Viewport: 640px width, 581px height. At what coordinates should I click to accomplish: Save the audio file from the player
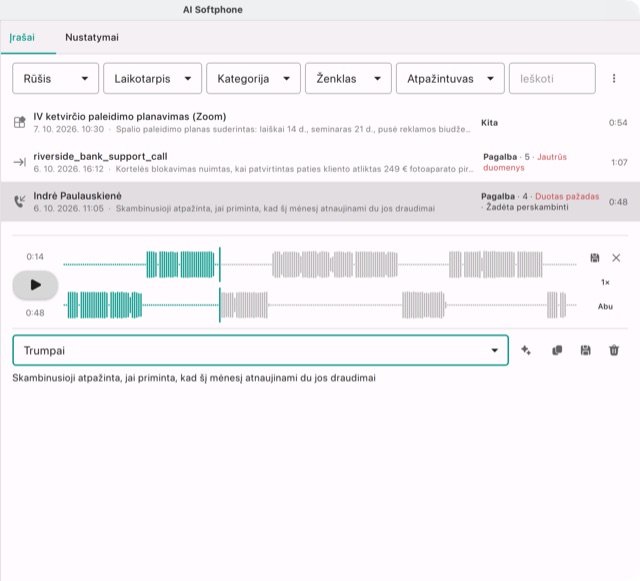[x=595, y=258]
